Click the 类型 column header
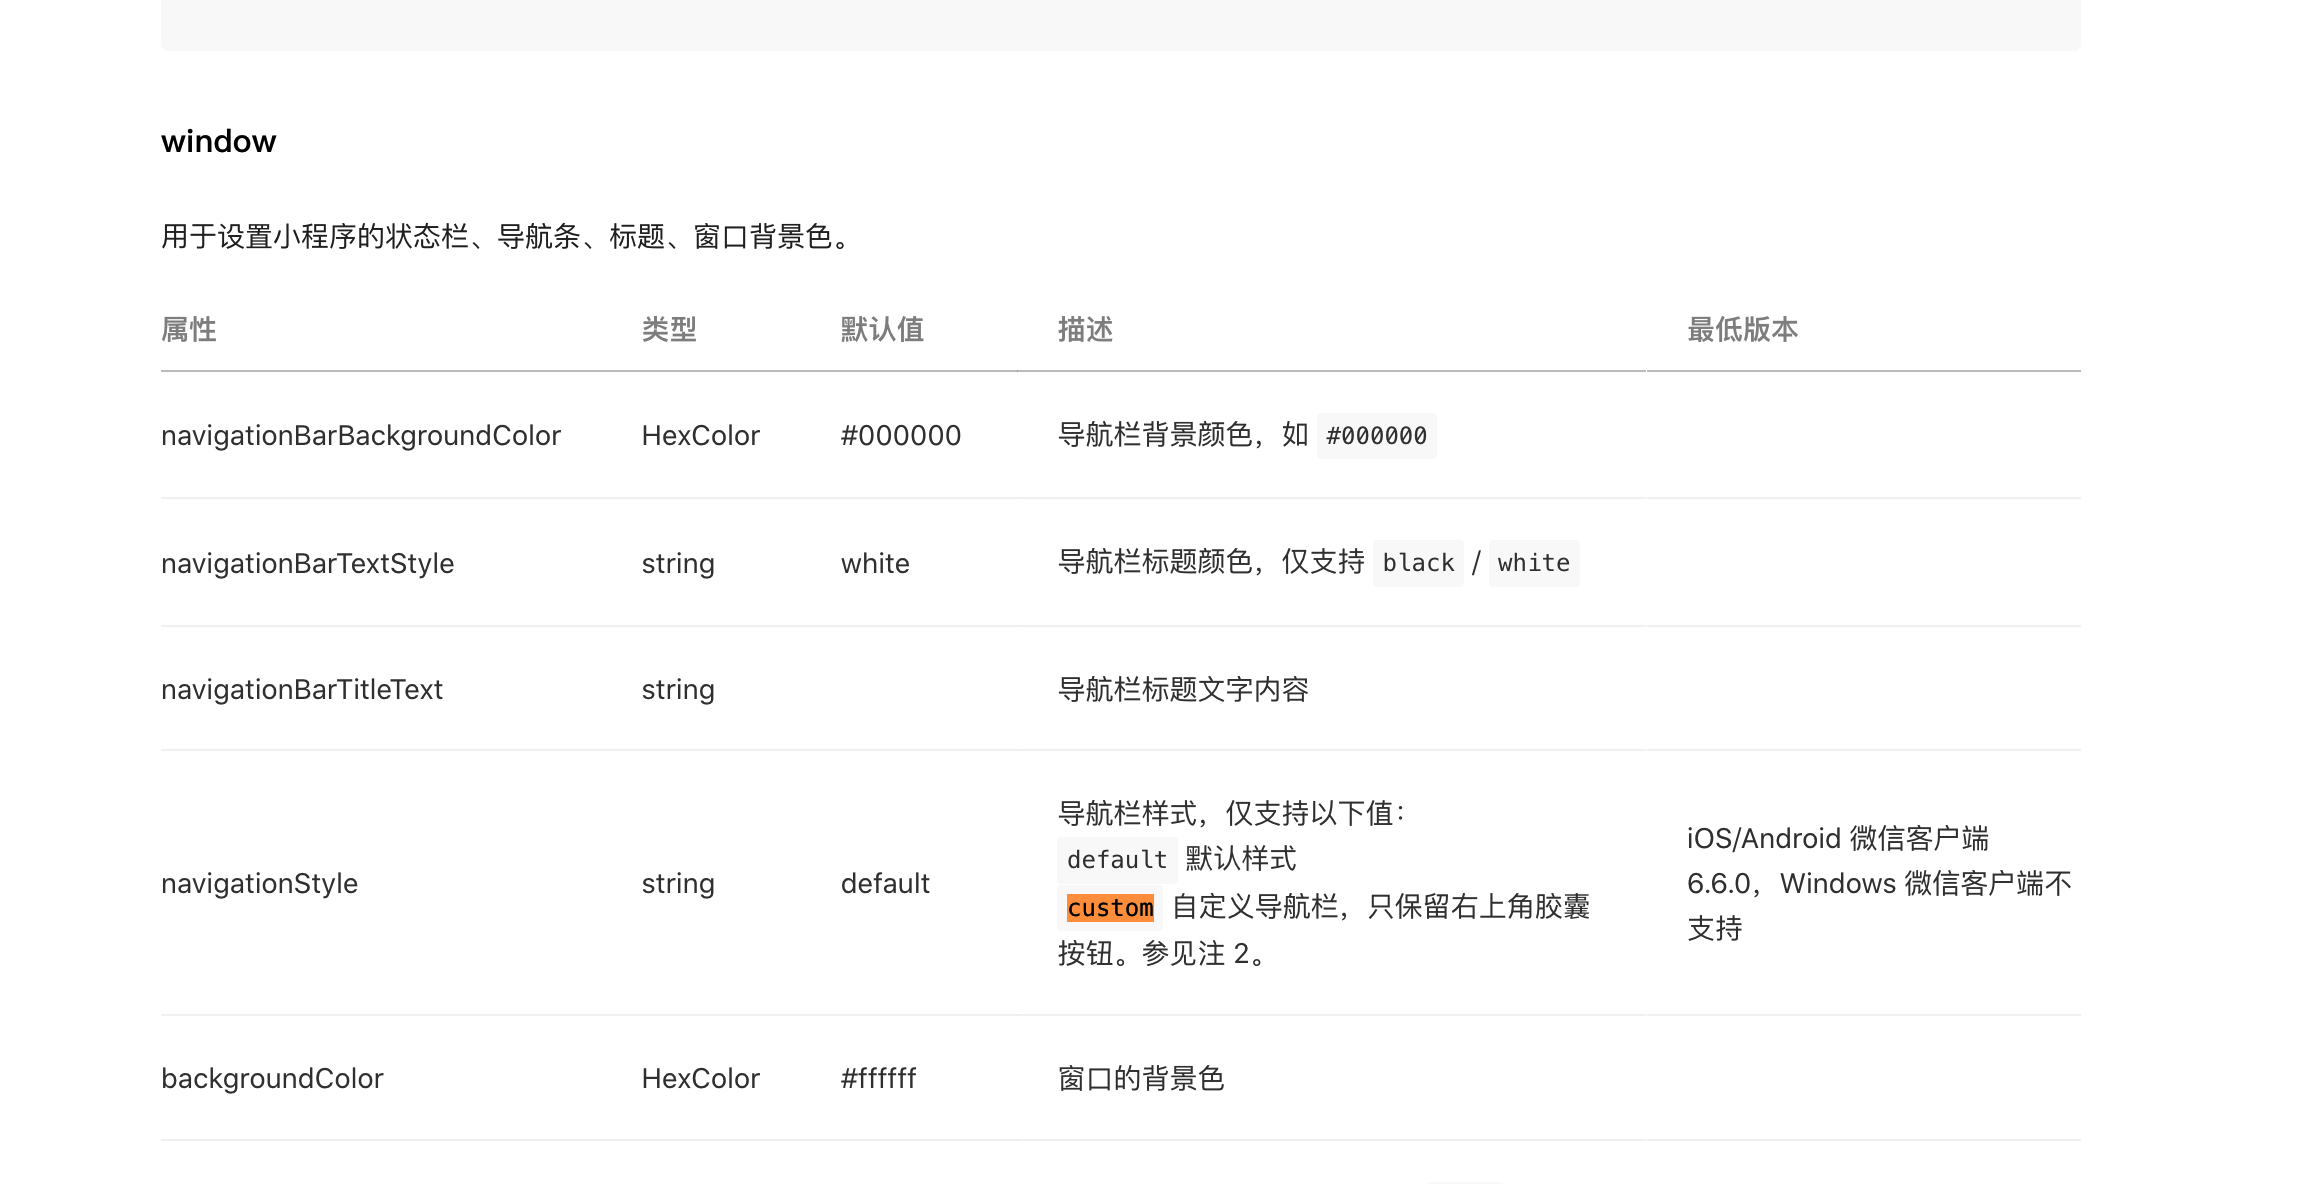 click(x=669, y=330)
